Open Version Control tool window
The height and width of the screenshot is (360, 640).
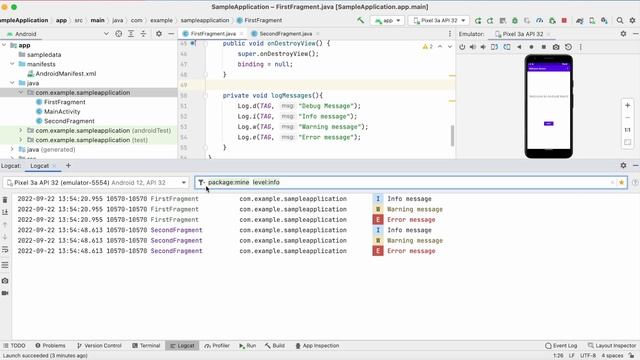(99, 346)
